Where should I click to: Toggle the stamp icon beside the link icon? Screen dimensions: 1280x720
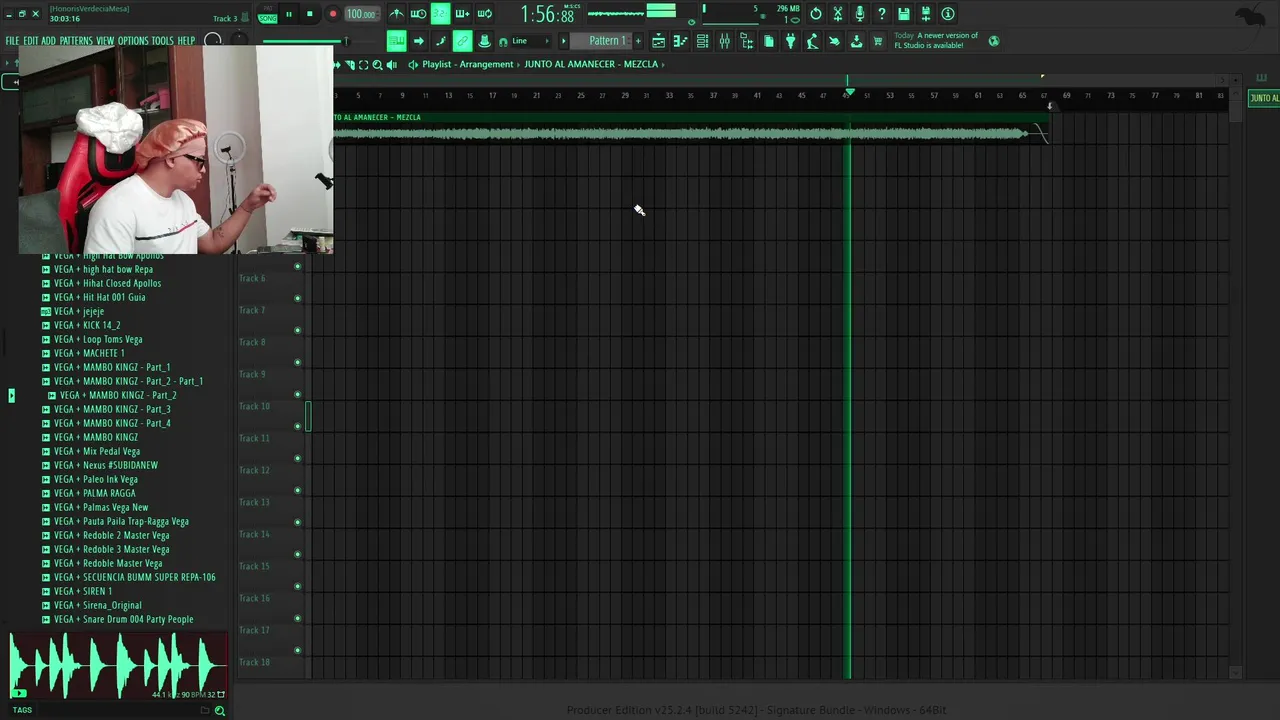(484, 41)
